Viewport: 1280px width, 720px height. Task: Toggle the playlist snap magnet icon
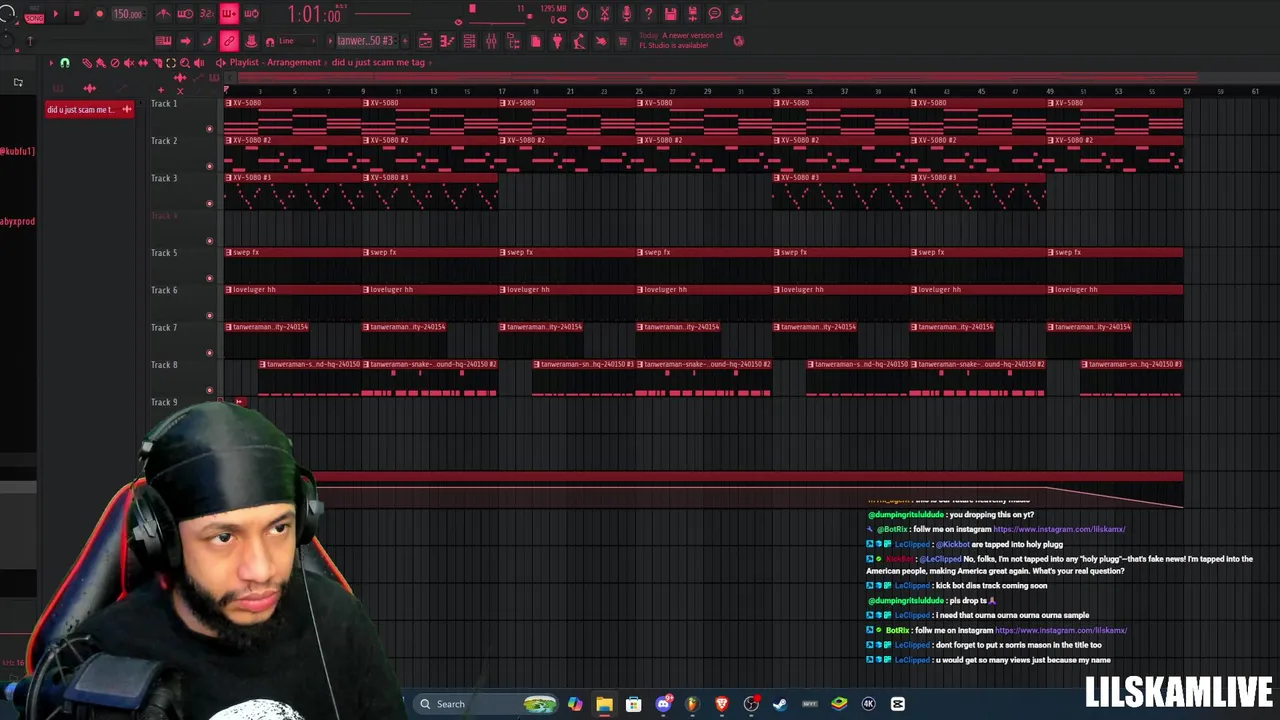click(65, 62)
